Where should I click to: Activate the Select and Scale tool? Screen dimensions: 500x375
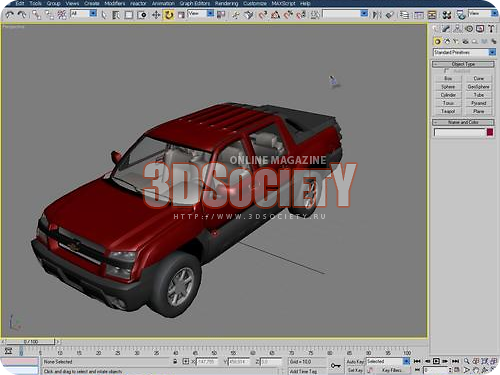(x=181, y=15)
